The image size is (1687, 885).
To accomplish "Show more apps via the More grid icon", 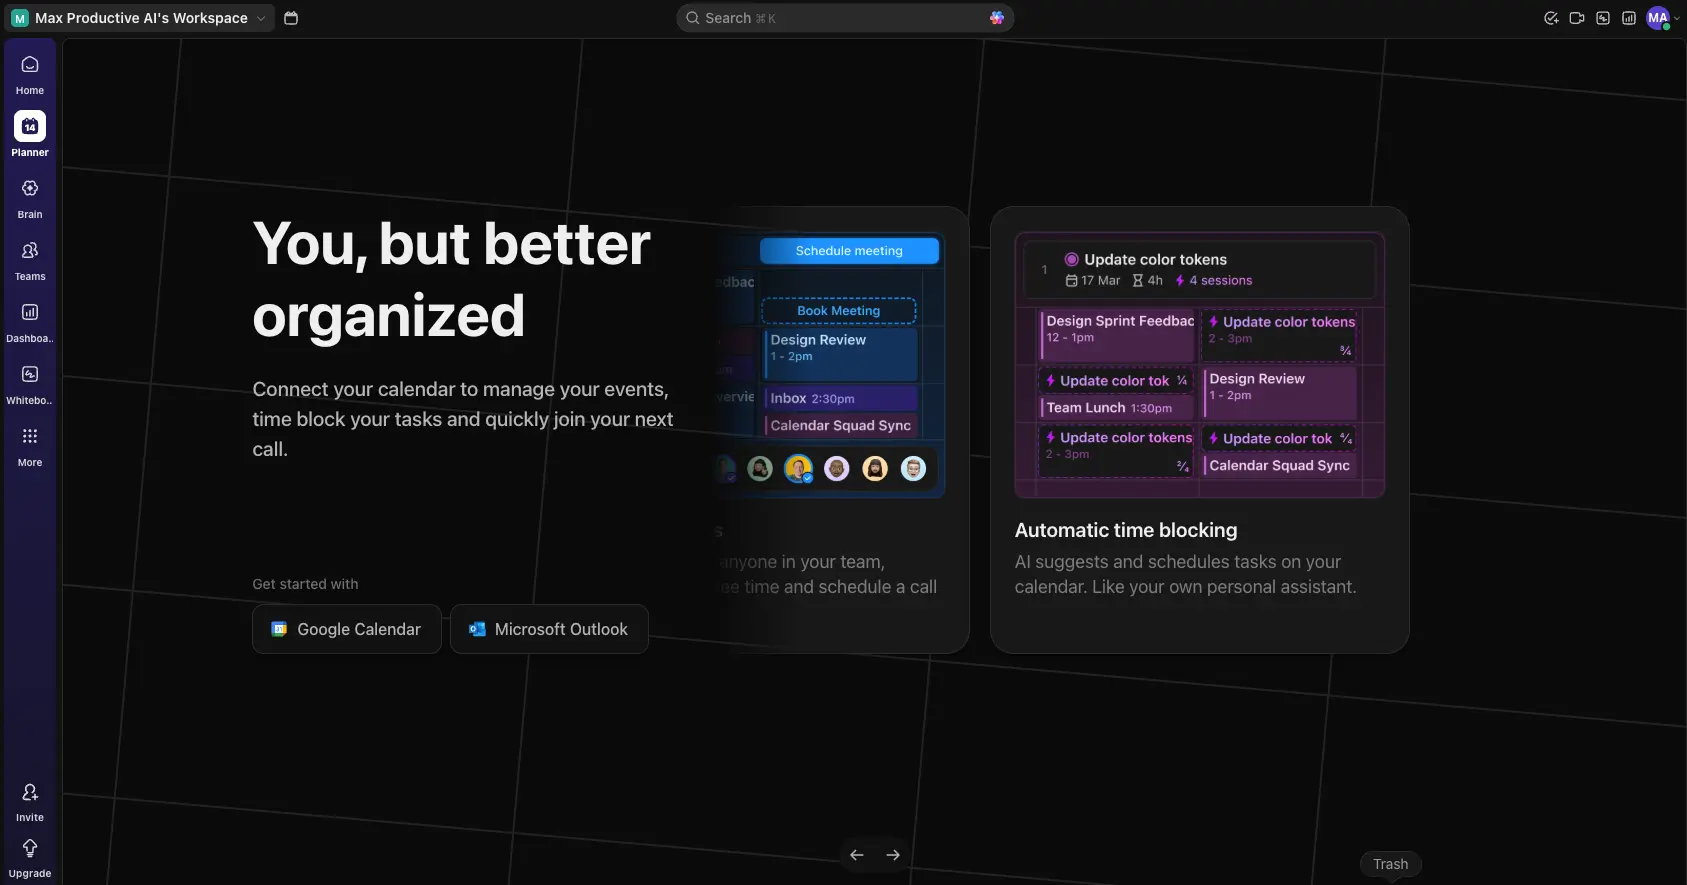I will click(30, 436).
